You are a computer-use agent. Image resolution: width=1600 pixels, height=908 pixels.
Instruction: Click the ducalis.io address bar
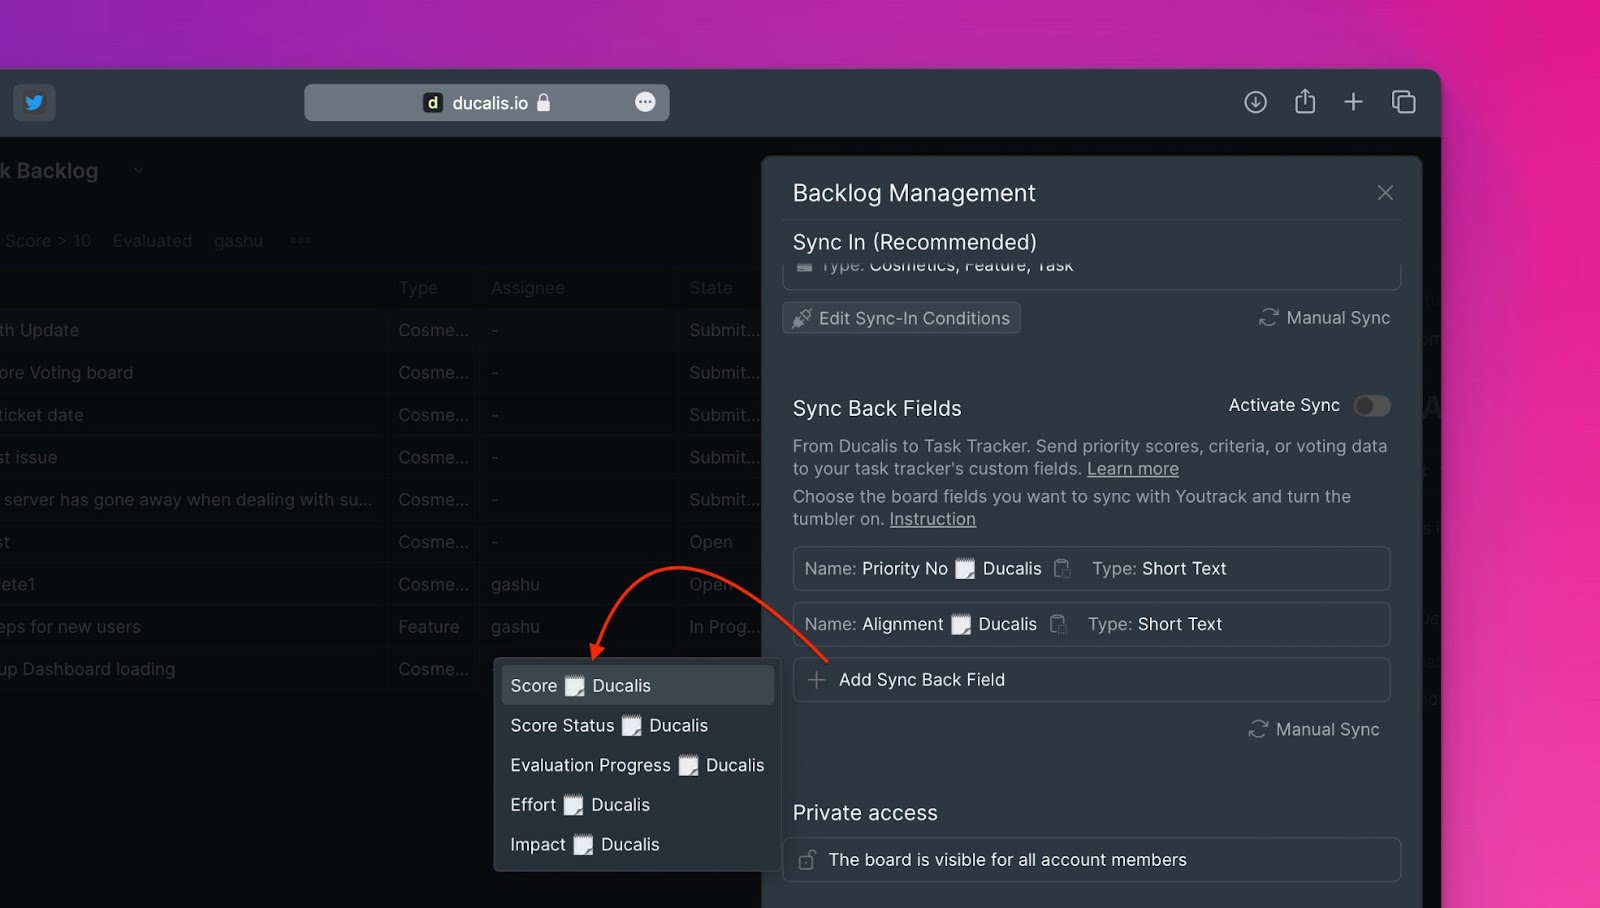(487, 102)
